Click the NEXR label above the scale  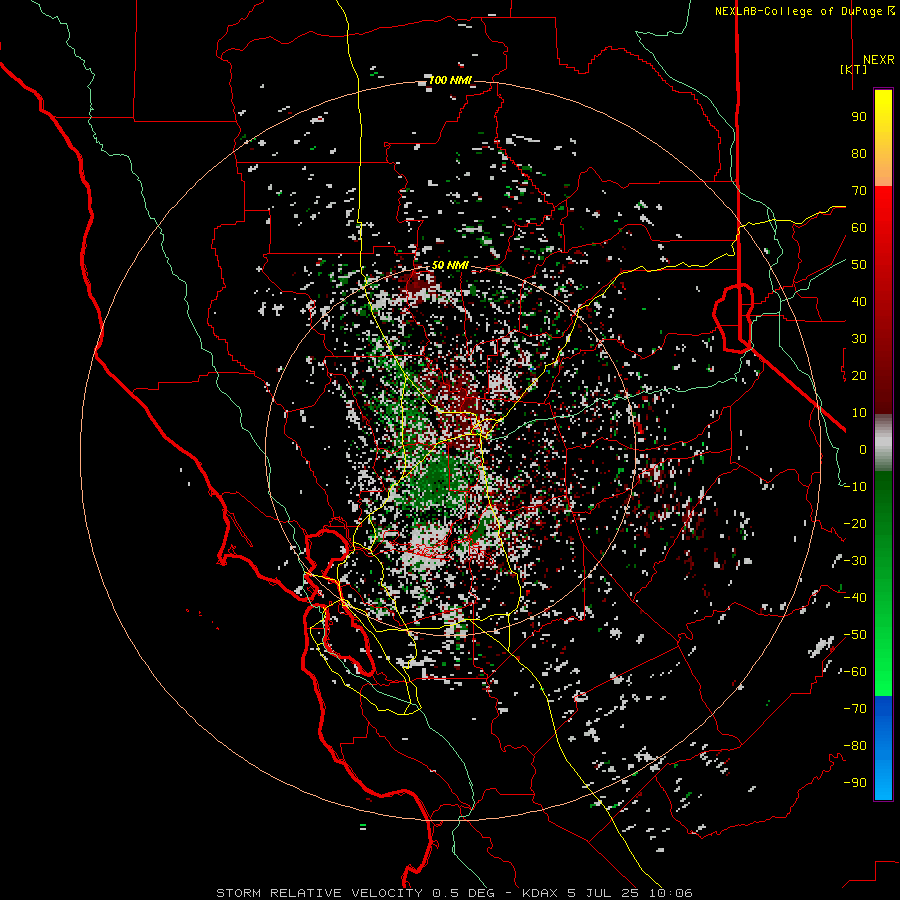pyautogui.click(x=878, y=60)
